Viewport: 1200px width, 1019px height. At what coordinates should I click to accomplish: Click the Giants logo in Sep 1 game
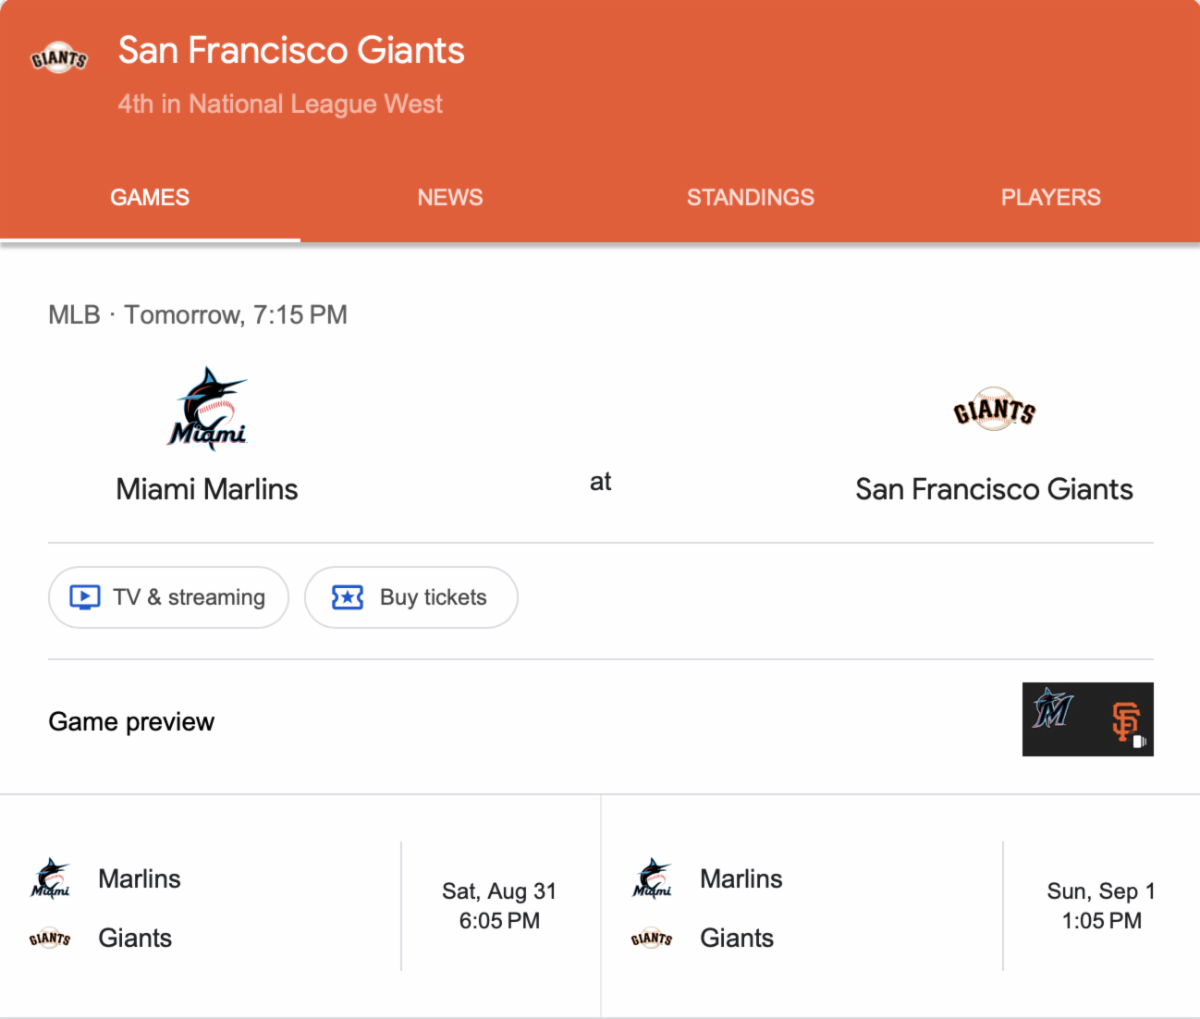(652, 938)
